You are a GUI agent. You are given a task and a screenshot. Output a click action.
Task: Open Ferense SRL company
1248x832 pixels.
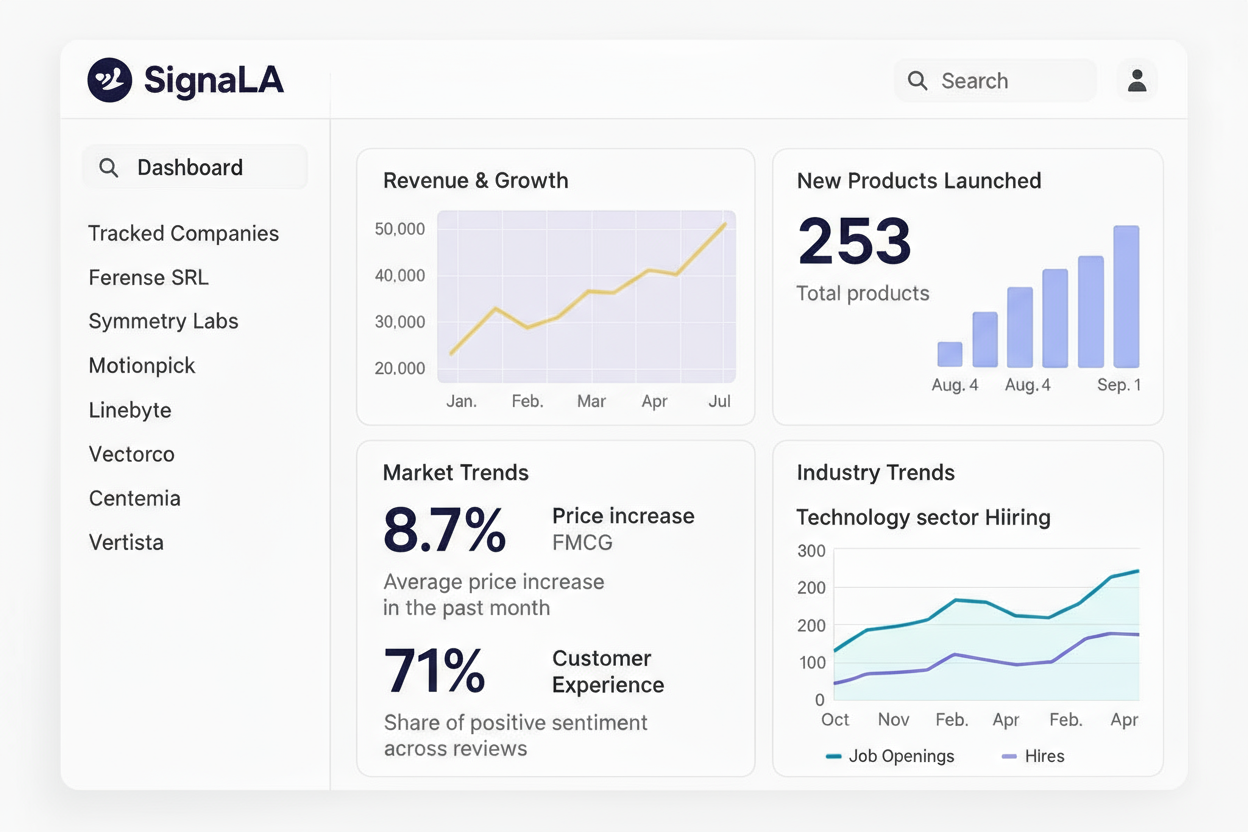tap(148, 278)
